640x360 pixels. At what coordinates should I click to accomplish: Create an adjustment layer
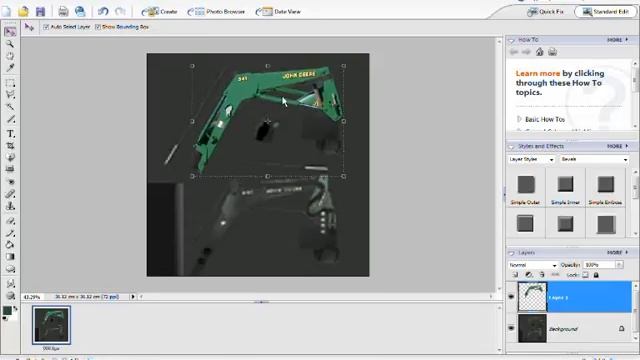(x=529, y=275)
